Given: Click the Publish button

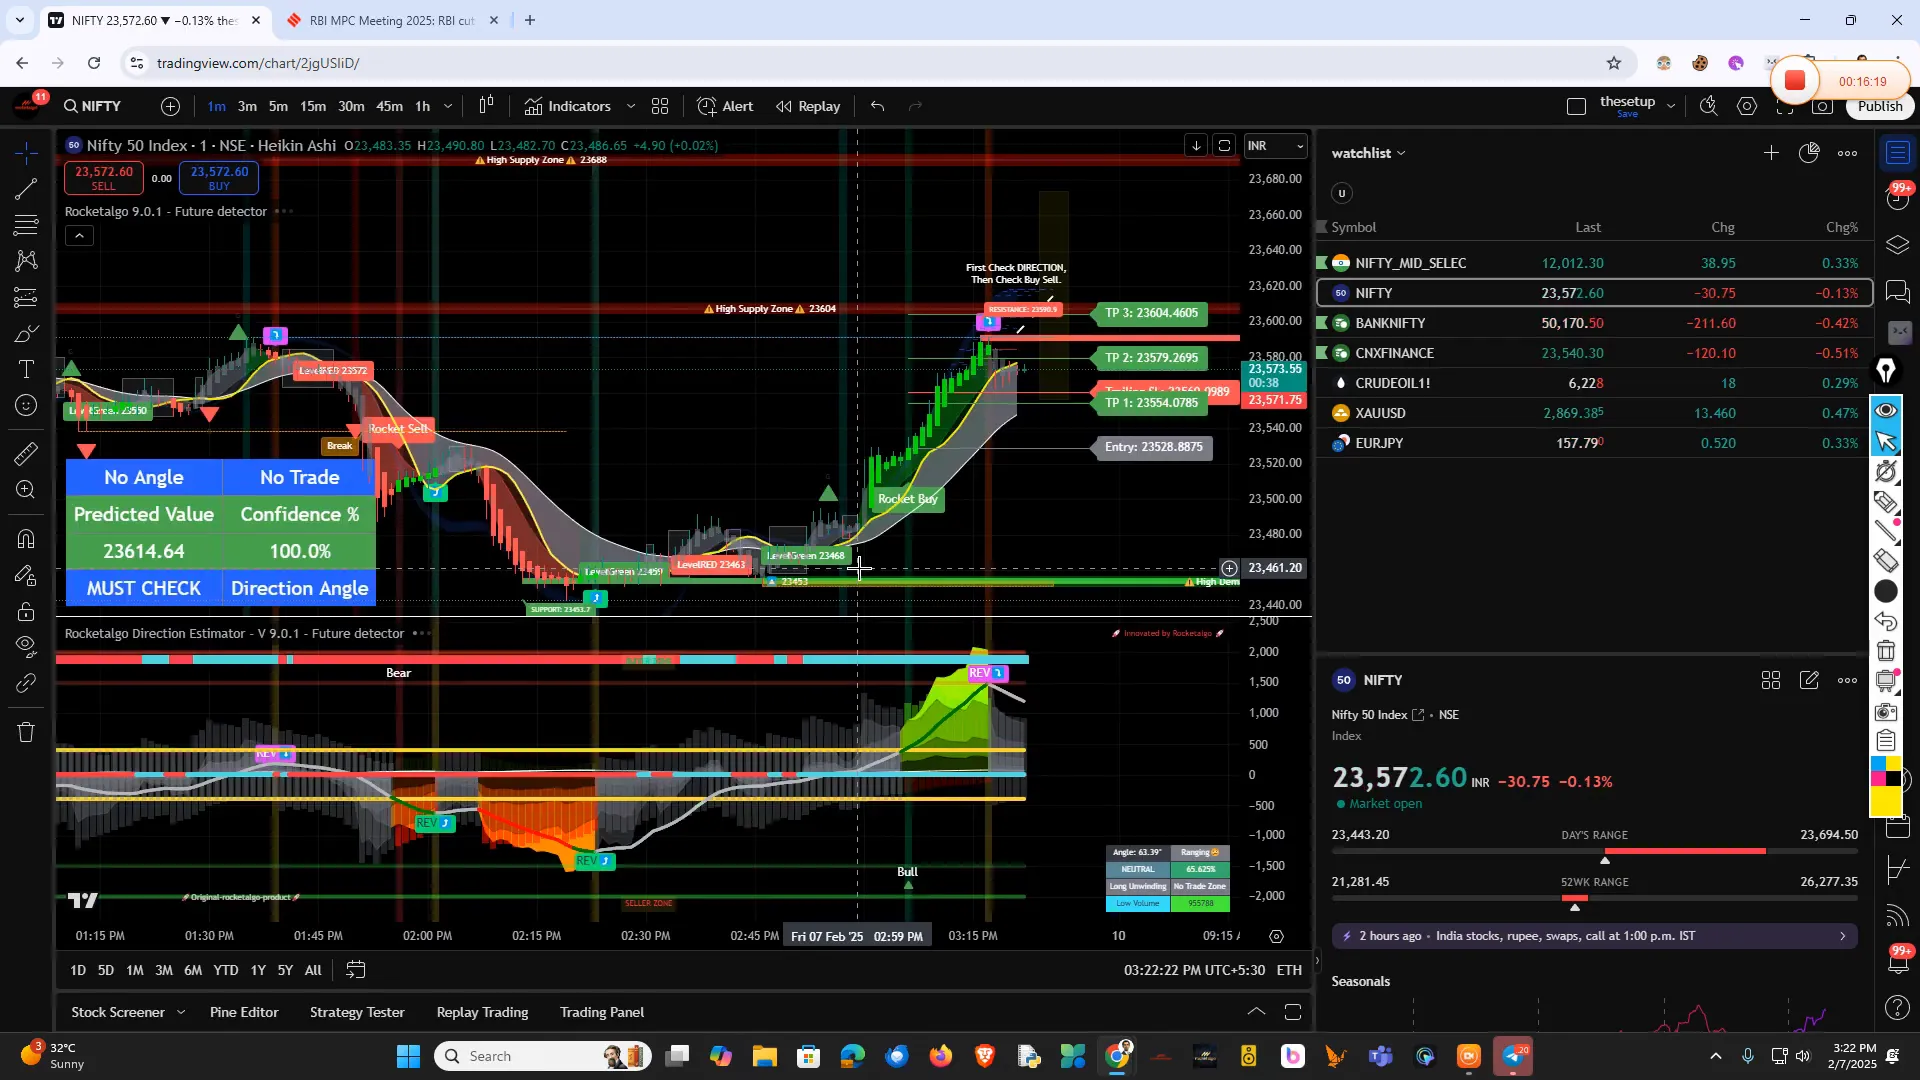Looking at the screenshot, I should pos(1879,106).
